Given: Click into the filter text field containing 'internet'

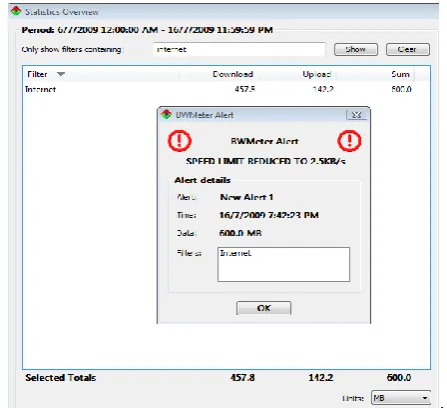Looking at the screenshot, I should [239, 49].
